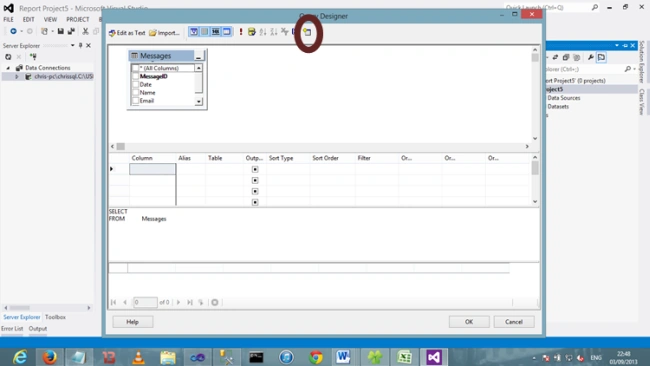Open Solution Explorer search options dropdown

point(635,69)
